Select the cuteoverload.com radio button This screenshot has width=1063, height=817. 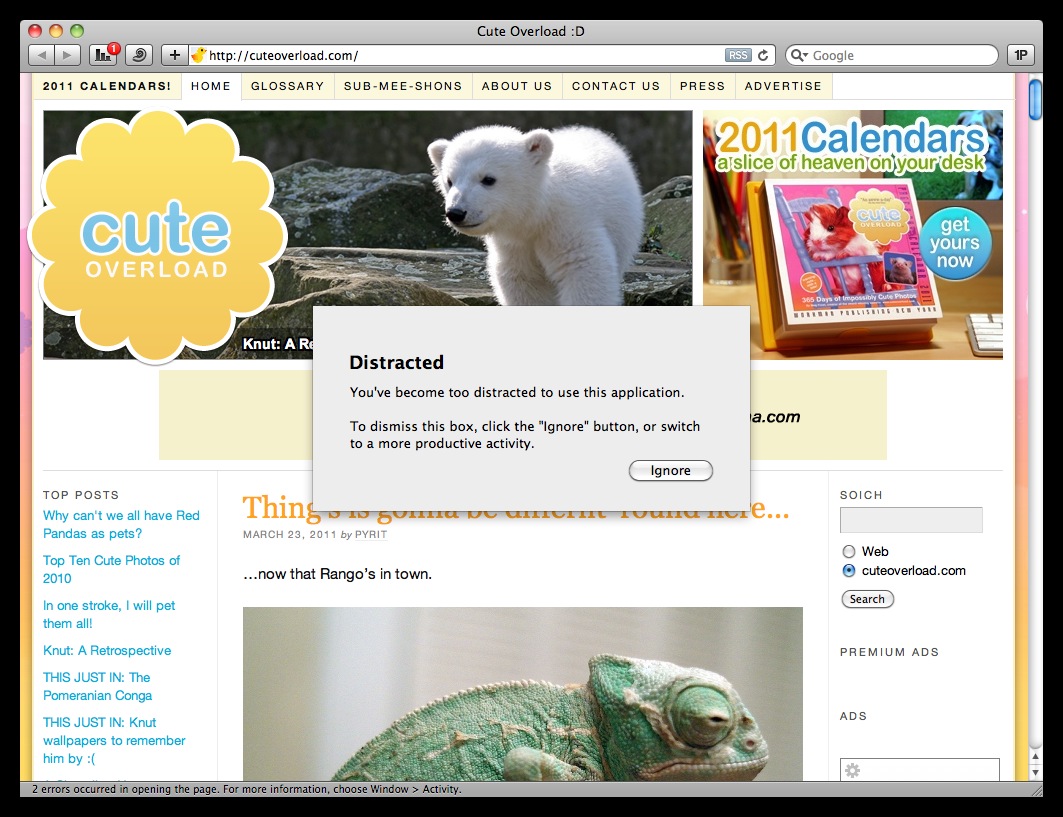tap(849, 571)
